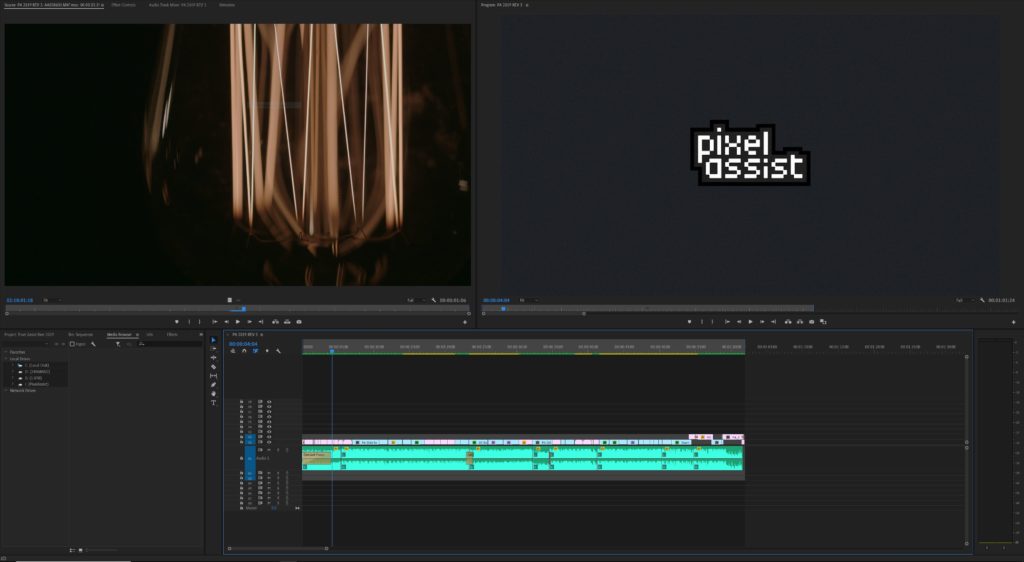Play the sequence in the Program monitor
The height and width of the screenshot is (562, 1024).
pos(750,322)
